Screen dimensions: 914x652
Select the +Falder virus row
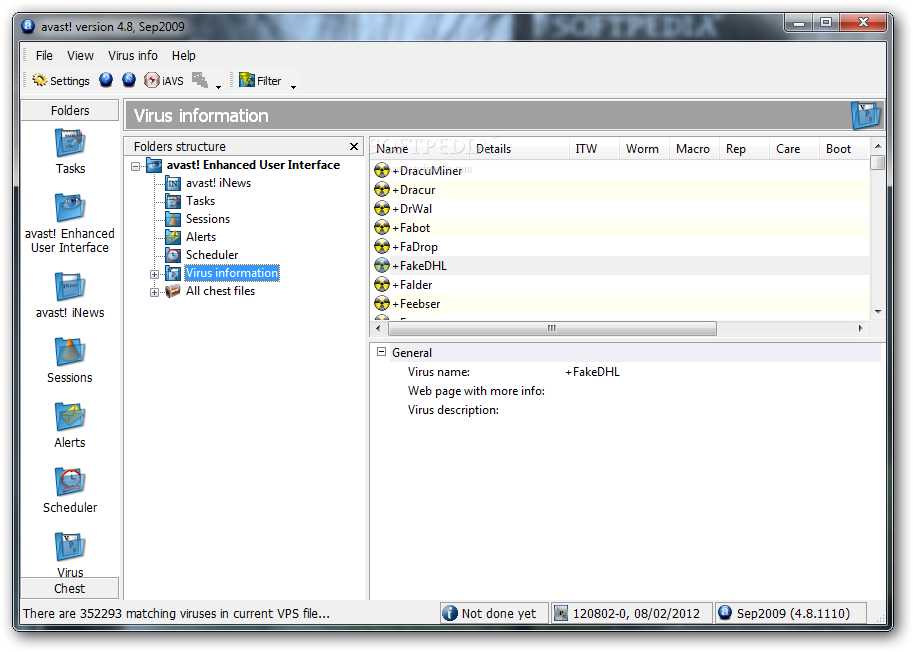tap(620, 285)
